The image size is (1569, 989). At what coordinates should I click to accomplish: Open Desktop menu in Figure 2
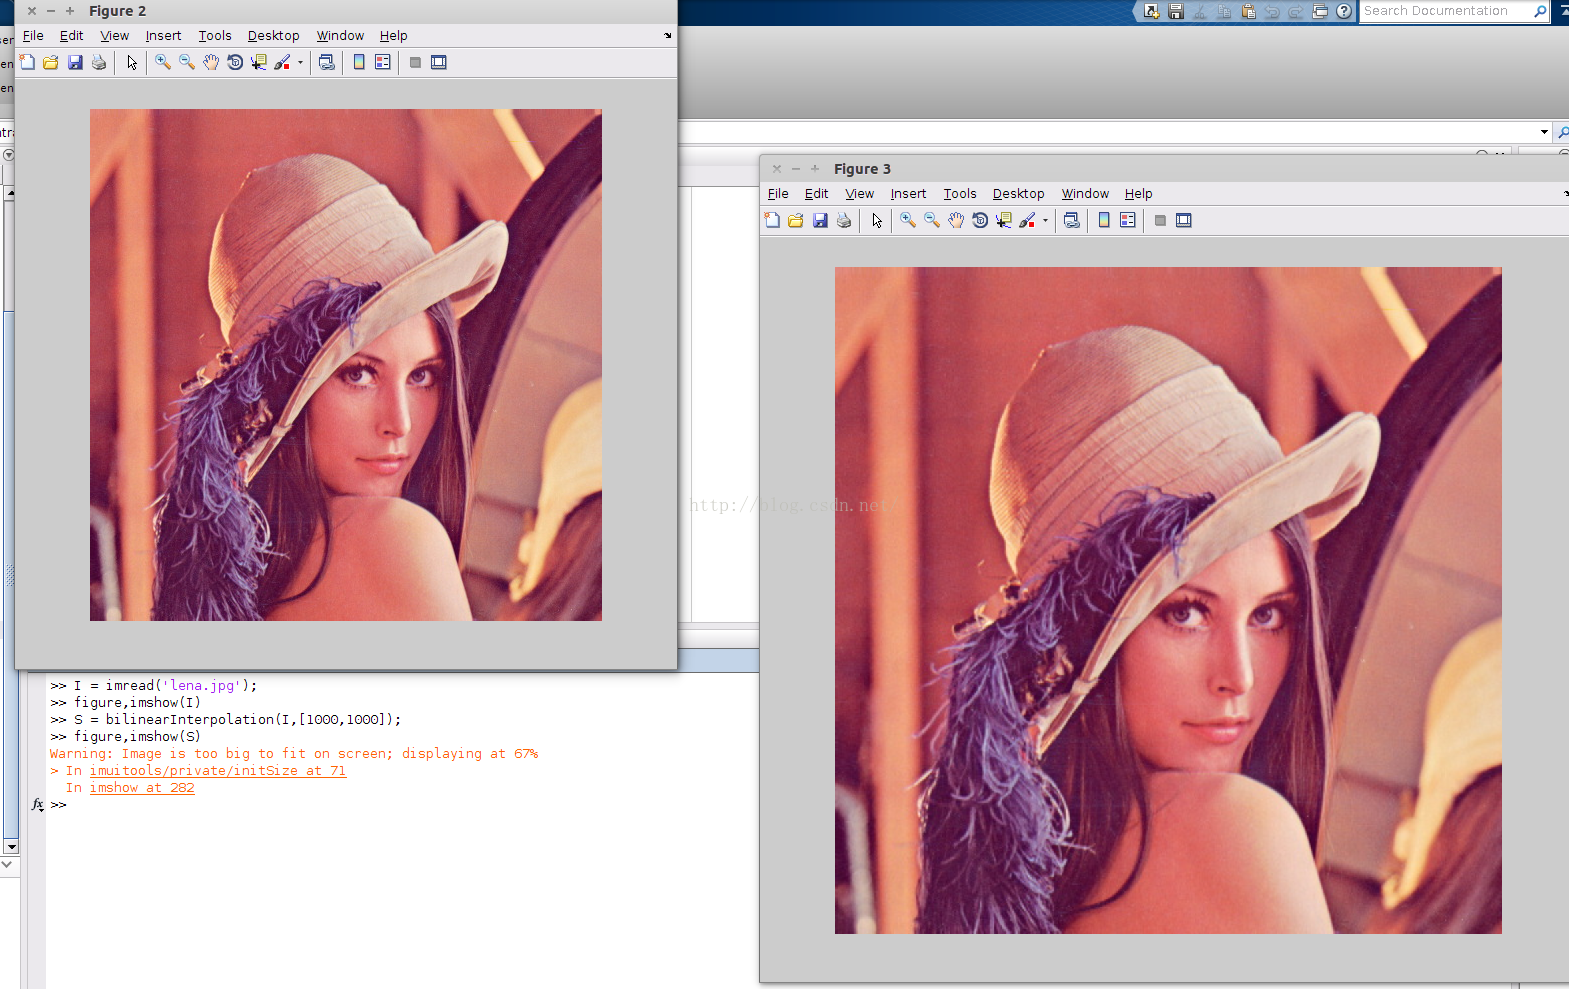click(273, 36)
